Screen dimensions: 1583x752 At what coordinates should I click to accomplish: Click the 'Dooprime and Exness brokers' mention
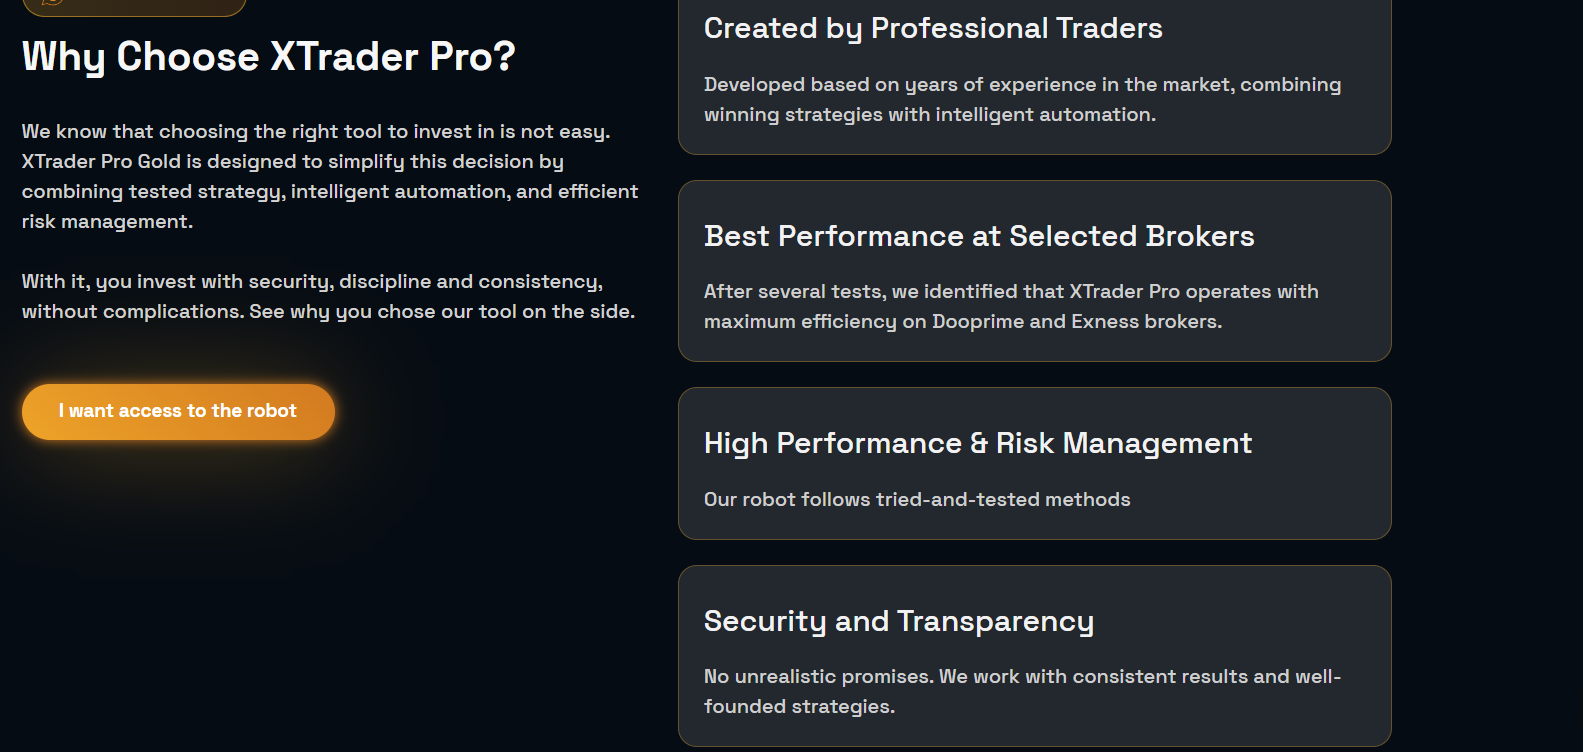click(1076, 322)
